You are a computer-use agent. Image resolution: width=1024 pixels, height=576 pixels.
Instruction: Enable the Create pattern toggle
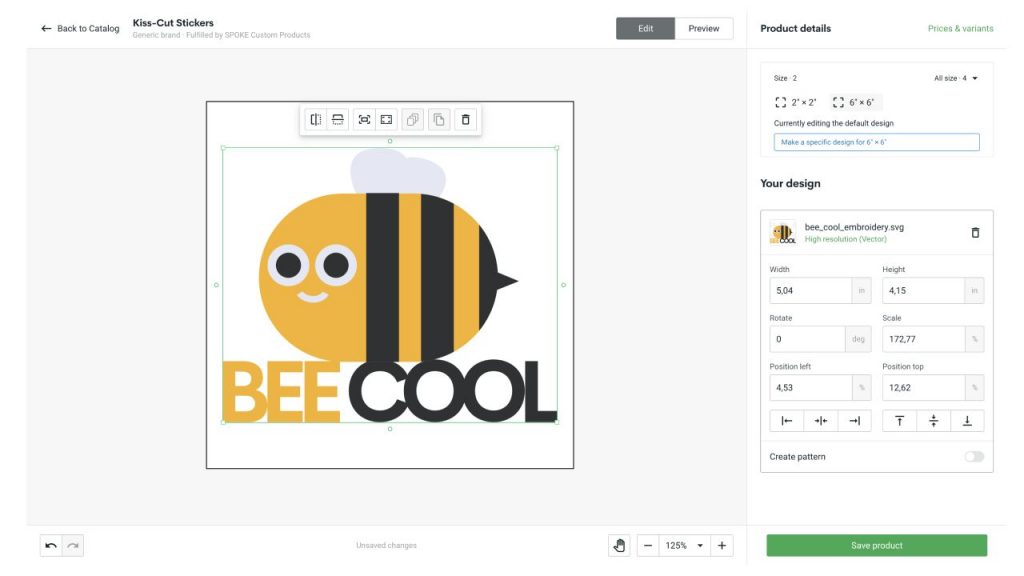(972, 455)
